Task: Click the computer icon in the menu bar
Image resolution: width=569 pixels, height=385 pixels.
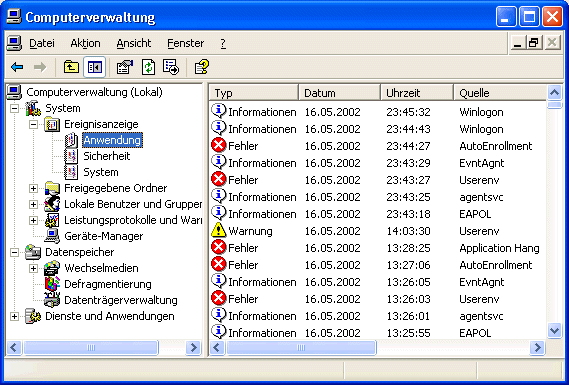Action: pos(14,43)
